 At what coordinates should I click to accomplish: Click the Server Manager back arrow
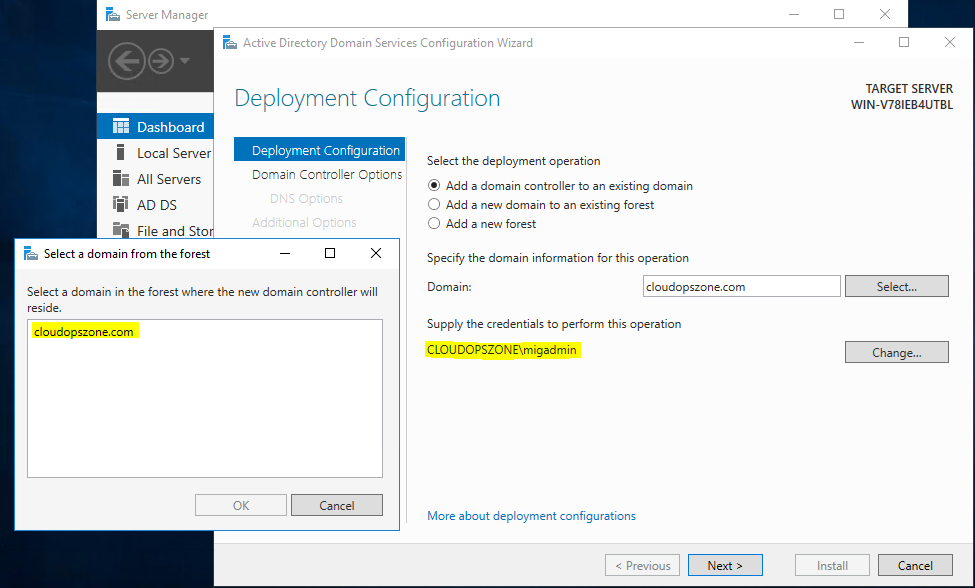click(x=127, y=61)
